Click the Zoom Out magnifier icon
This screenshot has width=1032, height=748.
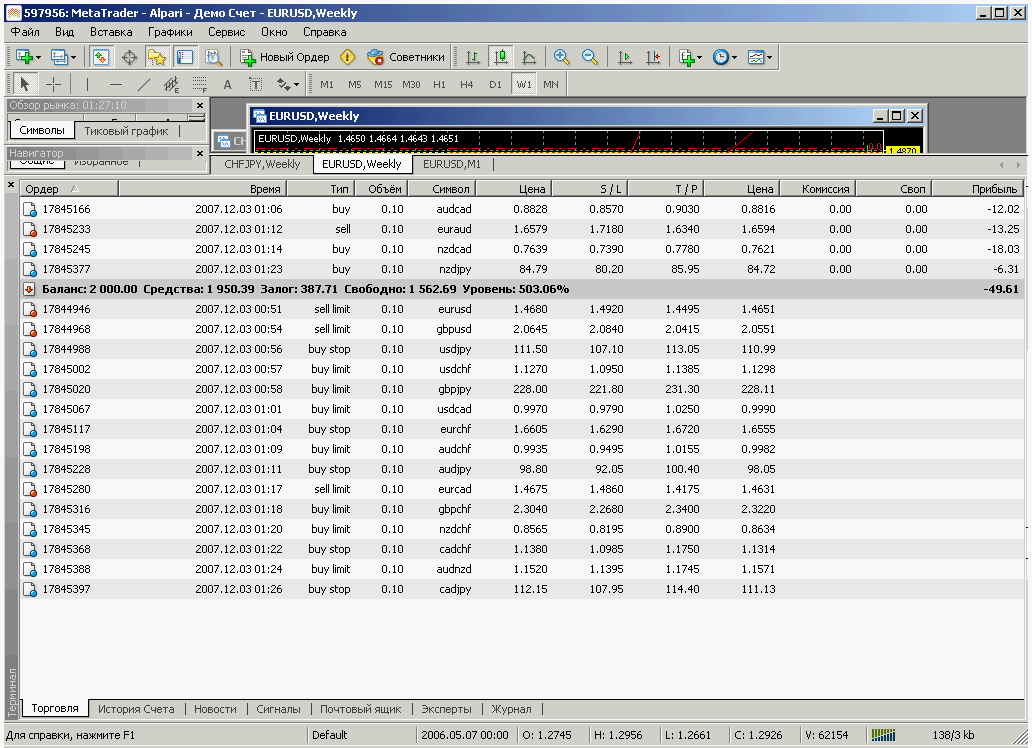click(590, 58)
